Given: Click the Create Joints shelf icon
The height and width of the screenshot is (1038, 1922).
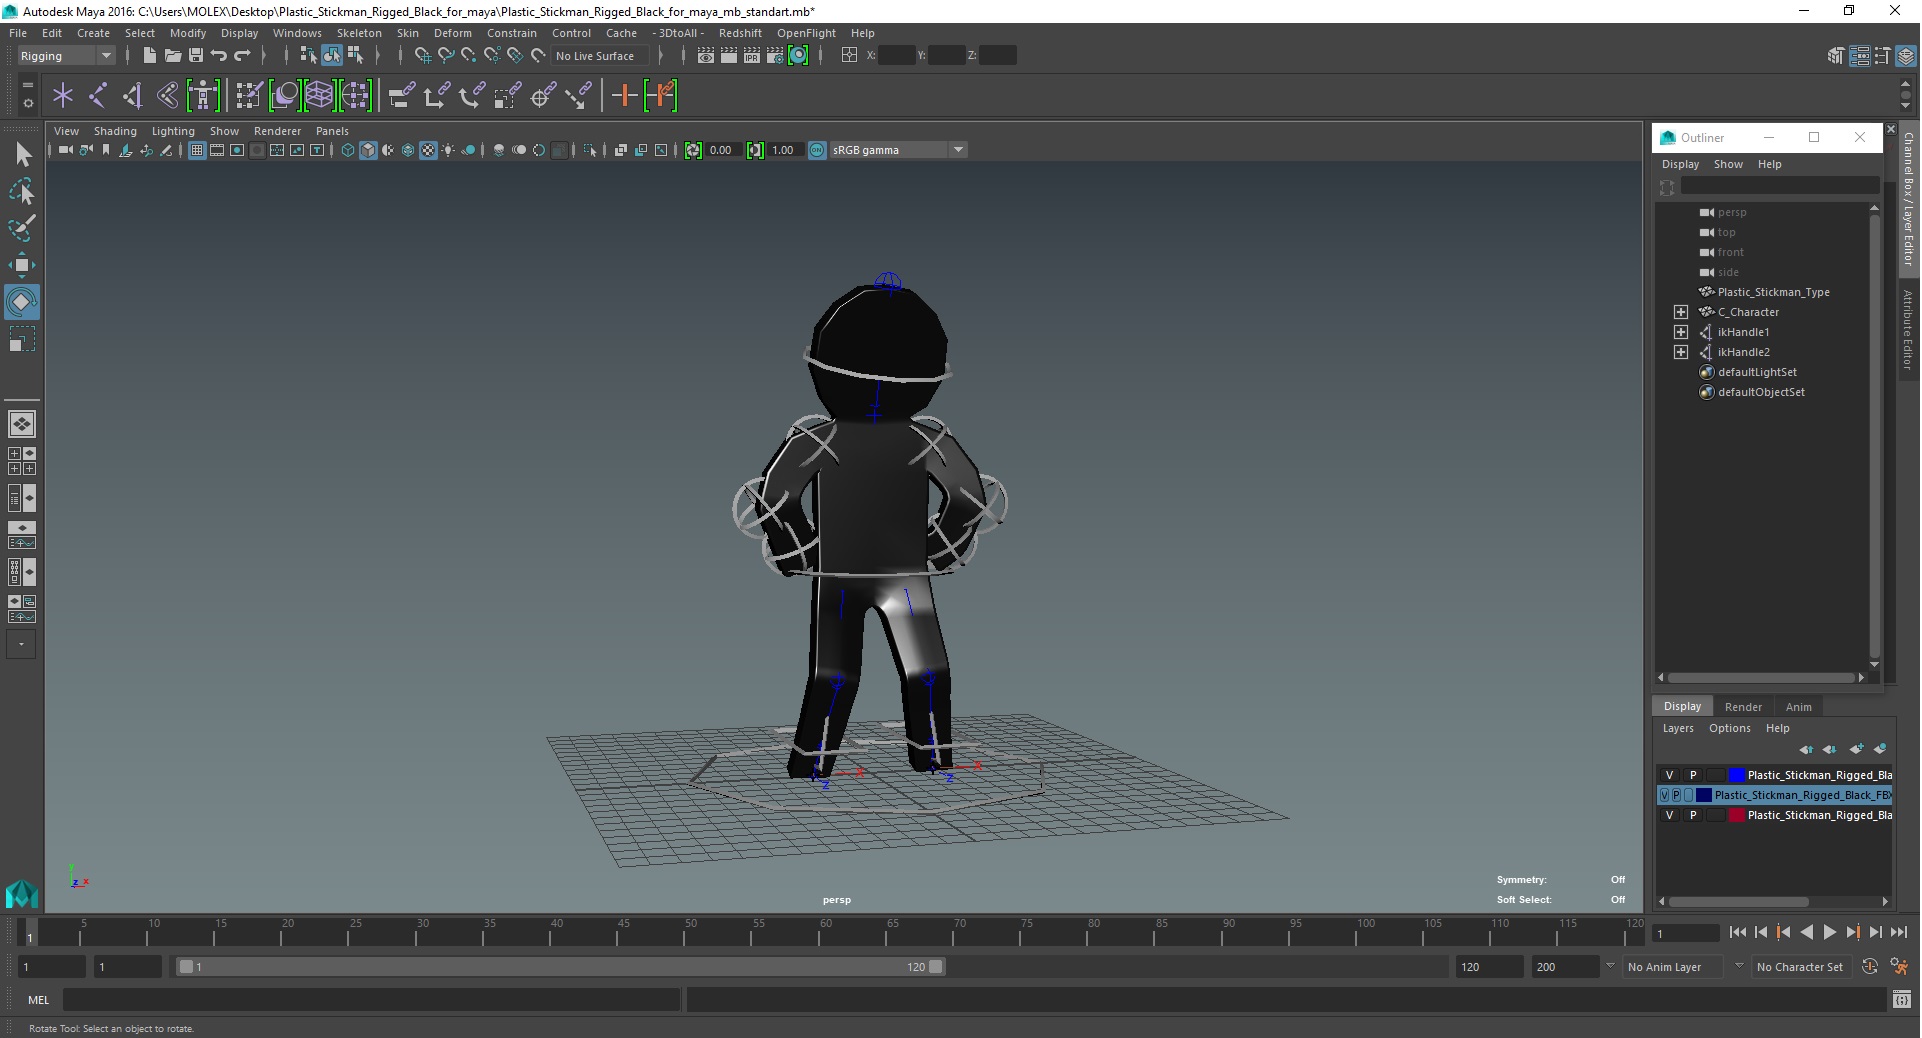Looking at the screenshot, I should 98,96.
